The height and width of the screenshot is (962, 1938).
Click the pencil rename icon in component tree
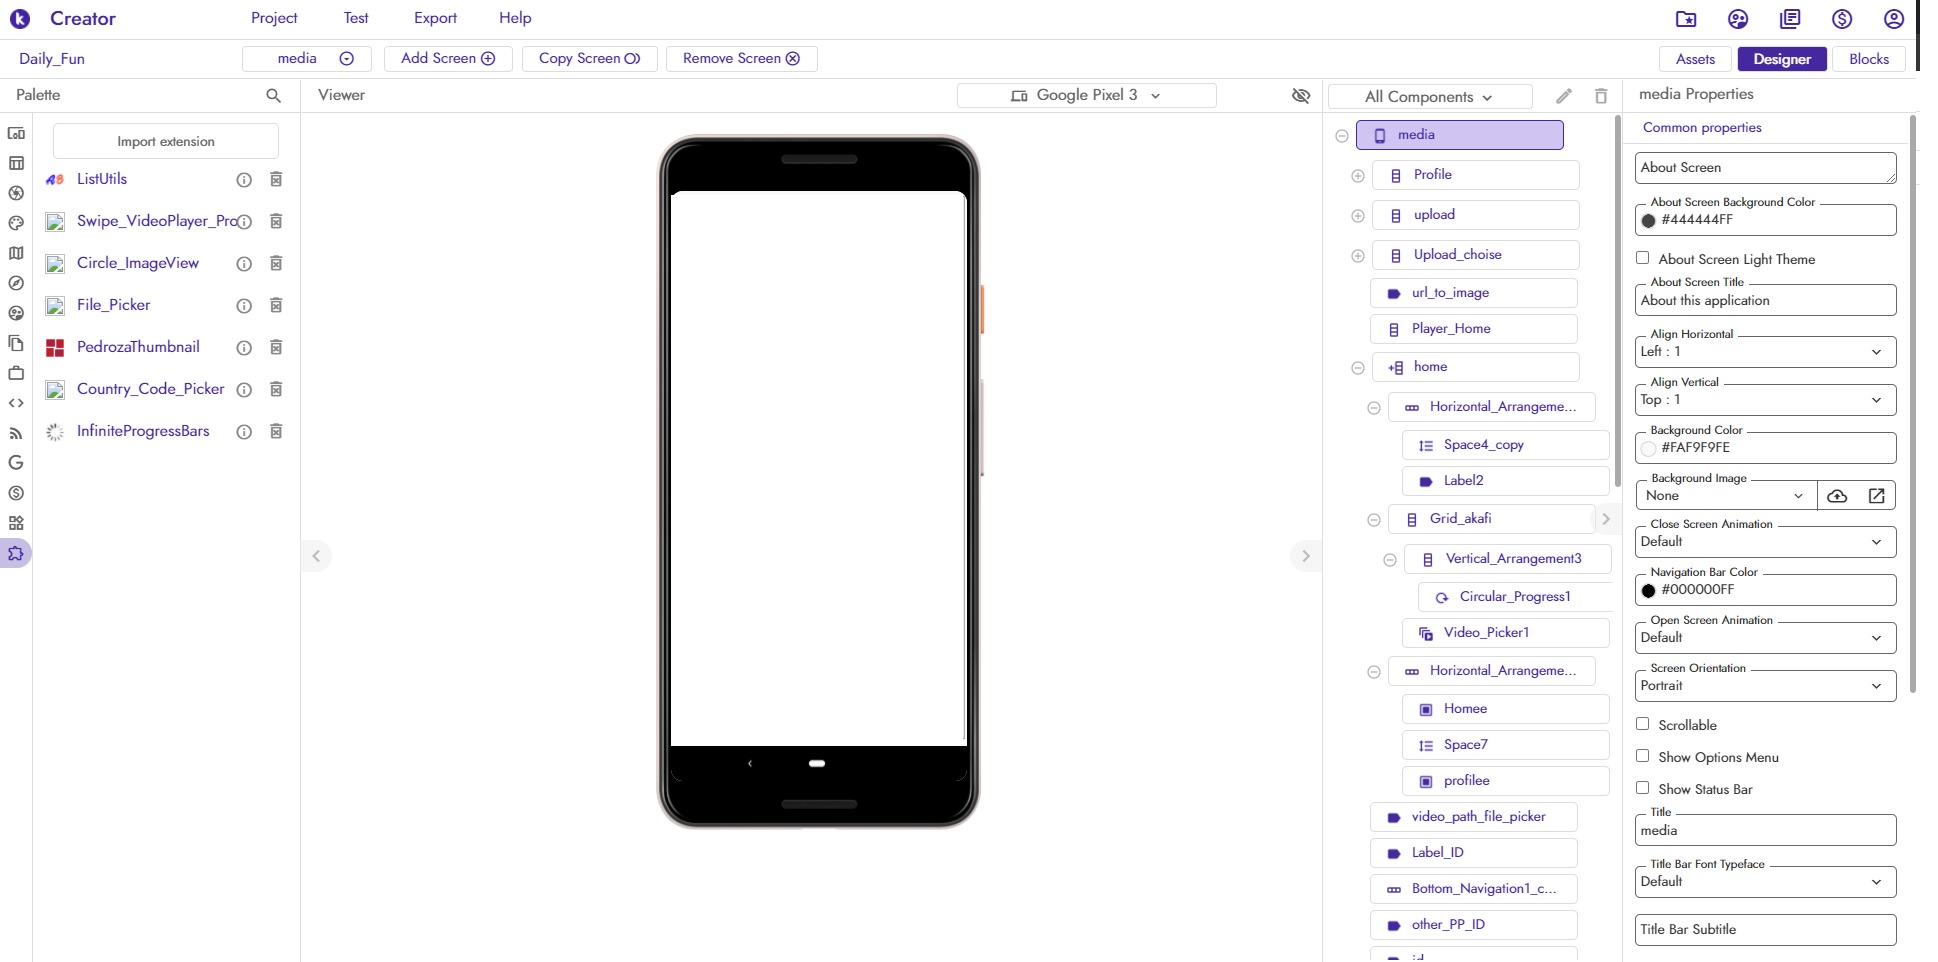tap(1564, 96)
